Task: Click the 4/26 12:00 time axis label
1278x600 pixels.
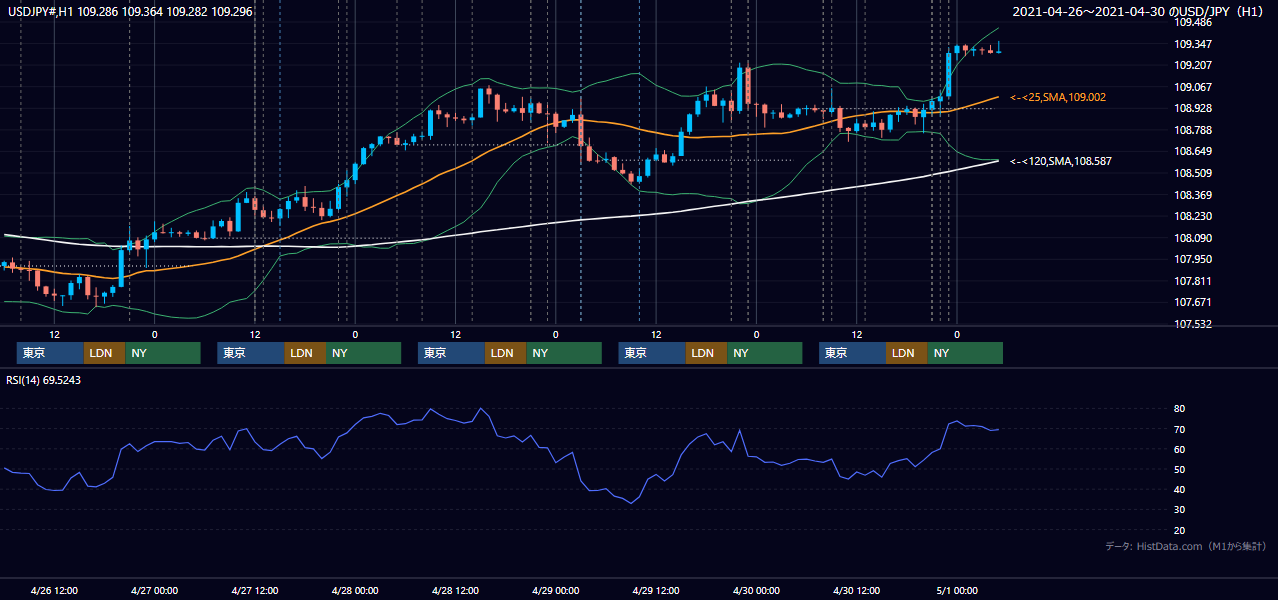Action: [x=54, y=590]
